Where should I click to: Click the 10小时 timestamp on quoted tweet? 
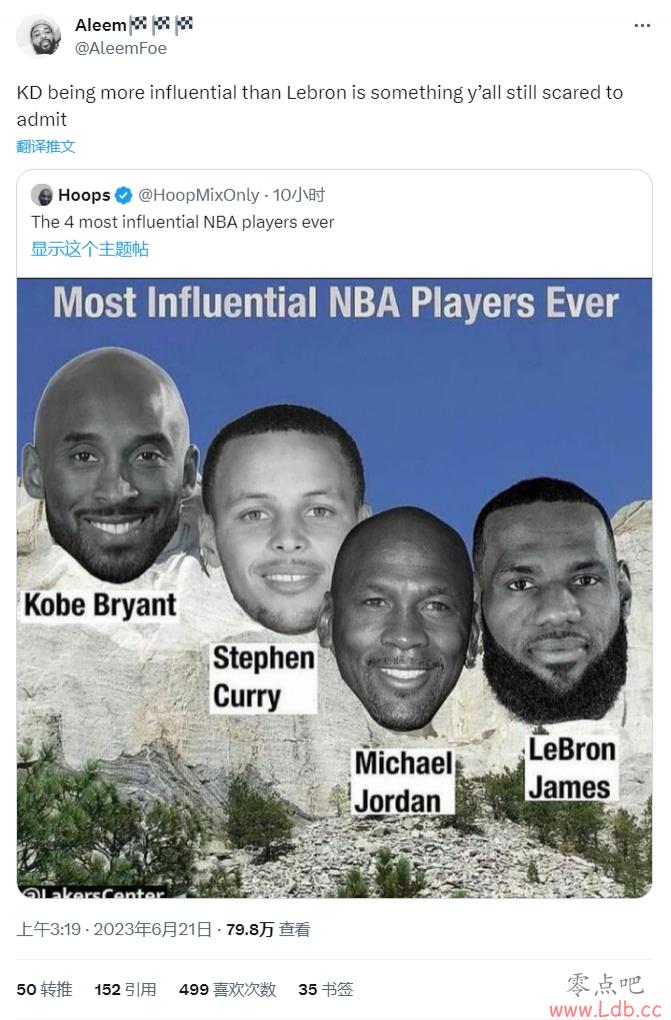tap(299, 195)
